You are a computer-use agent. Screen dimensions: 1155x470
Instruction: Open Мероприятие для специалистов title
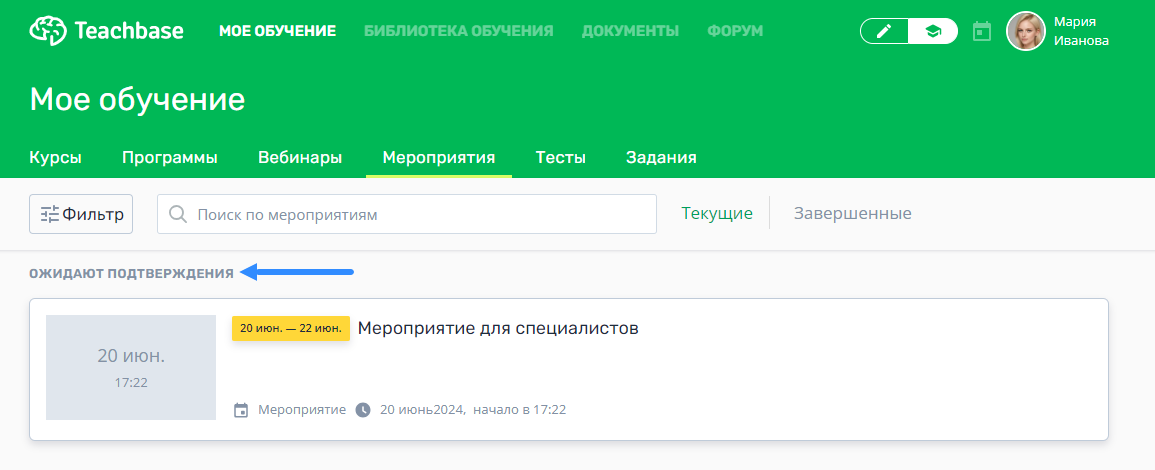point(498,329)
